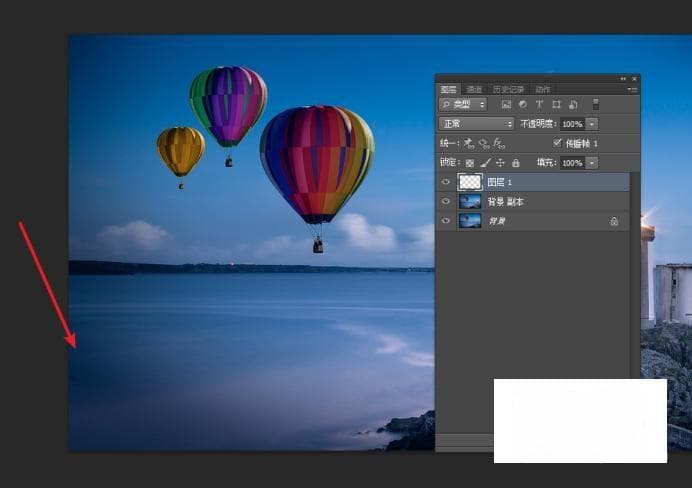This screenshot has height=488, width=692.
Task: Open the 历史记录 (History) tab
Action: [x=508, y=90]
